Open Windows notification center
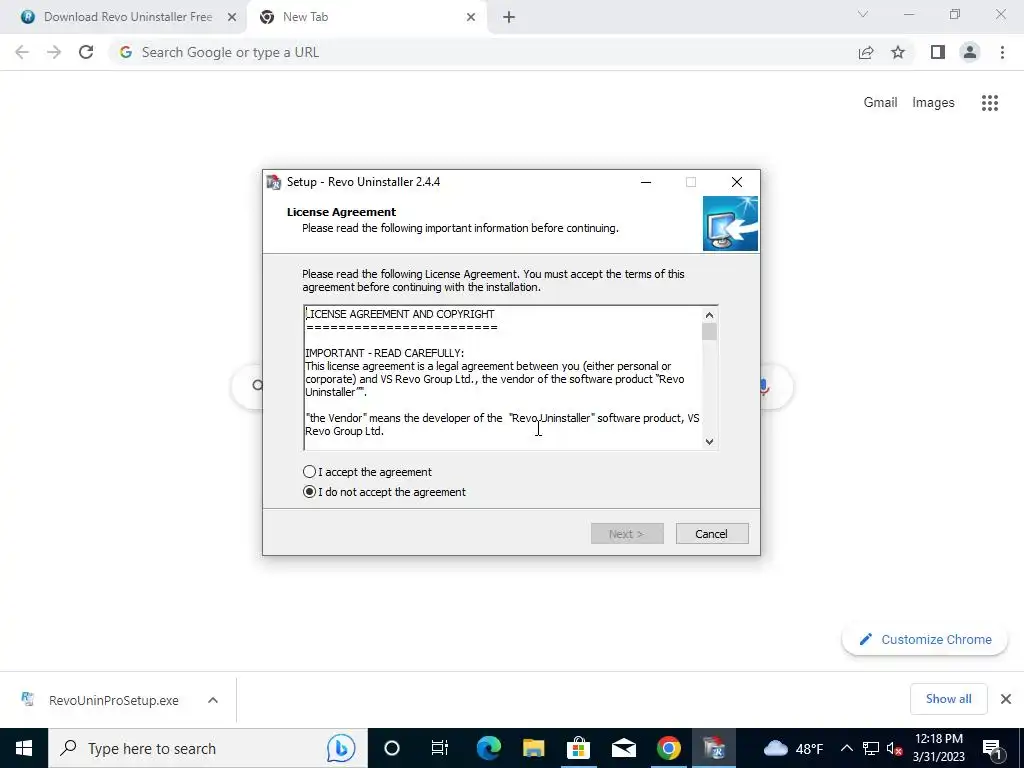 993,748
